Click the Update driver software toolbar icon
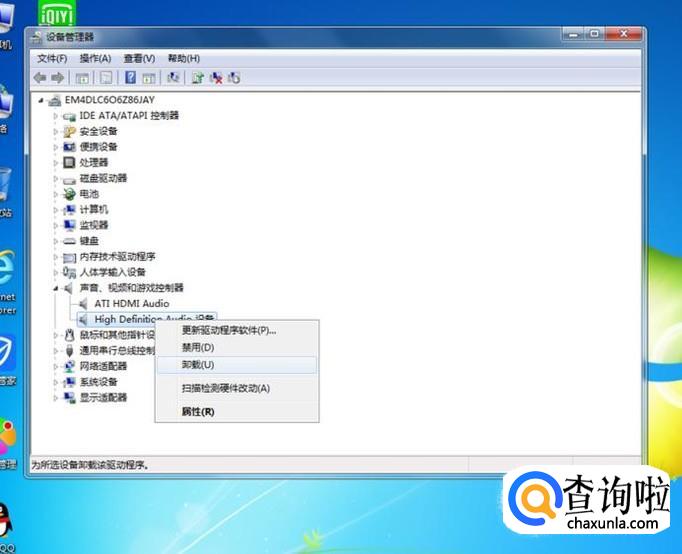 (x=198, y=77)
